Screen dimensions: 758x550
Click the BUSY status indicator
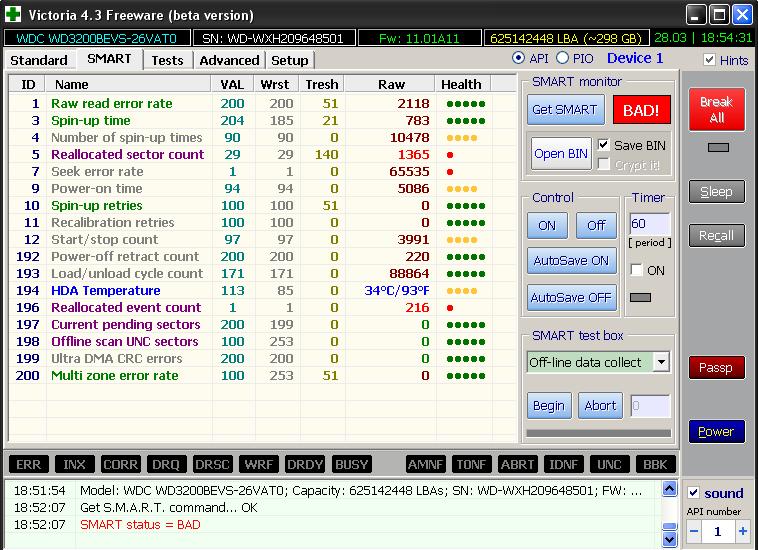(x=351, y=464)
